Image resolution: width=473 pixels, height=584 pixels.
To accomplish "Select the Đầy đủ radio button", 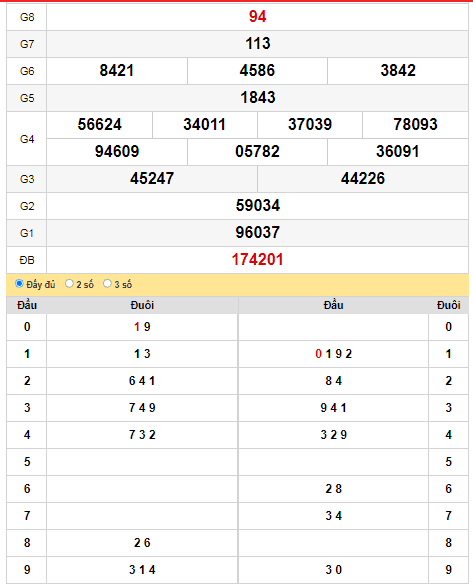I will (x=19, y=284).
